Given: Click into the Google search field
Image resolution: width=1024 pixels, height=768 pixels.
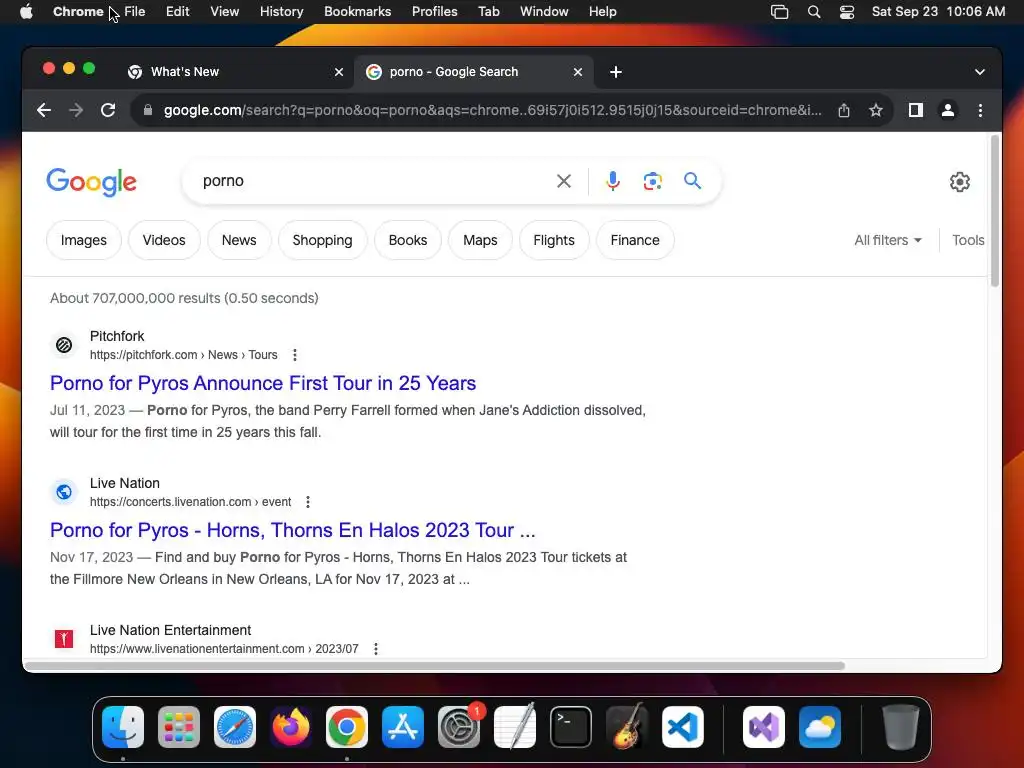Looking at the screenshot, I should (372, 181).
